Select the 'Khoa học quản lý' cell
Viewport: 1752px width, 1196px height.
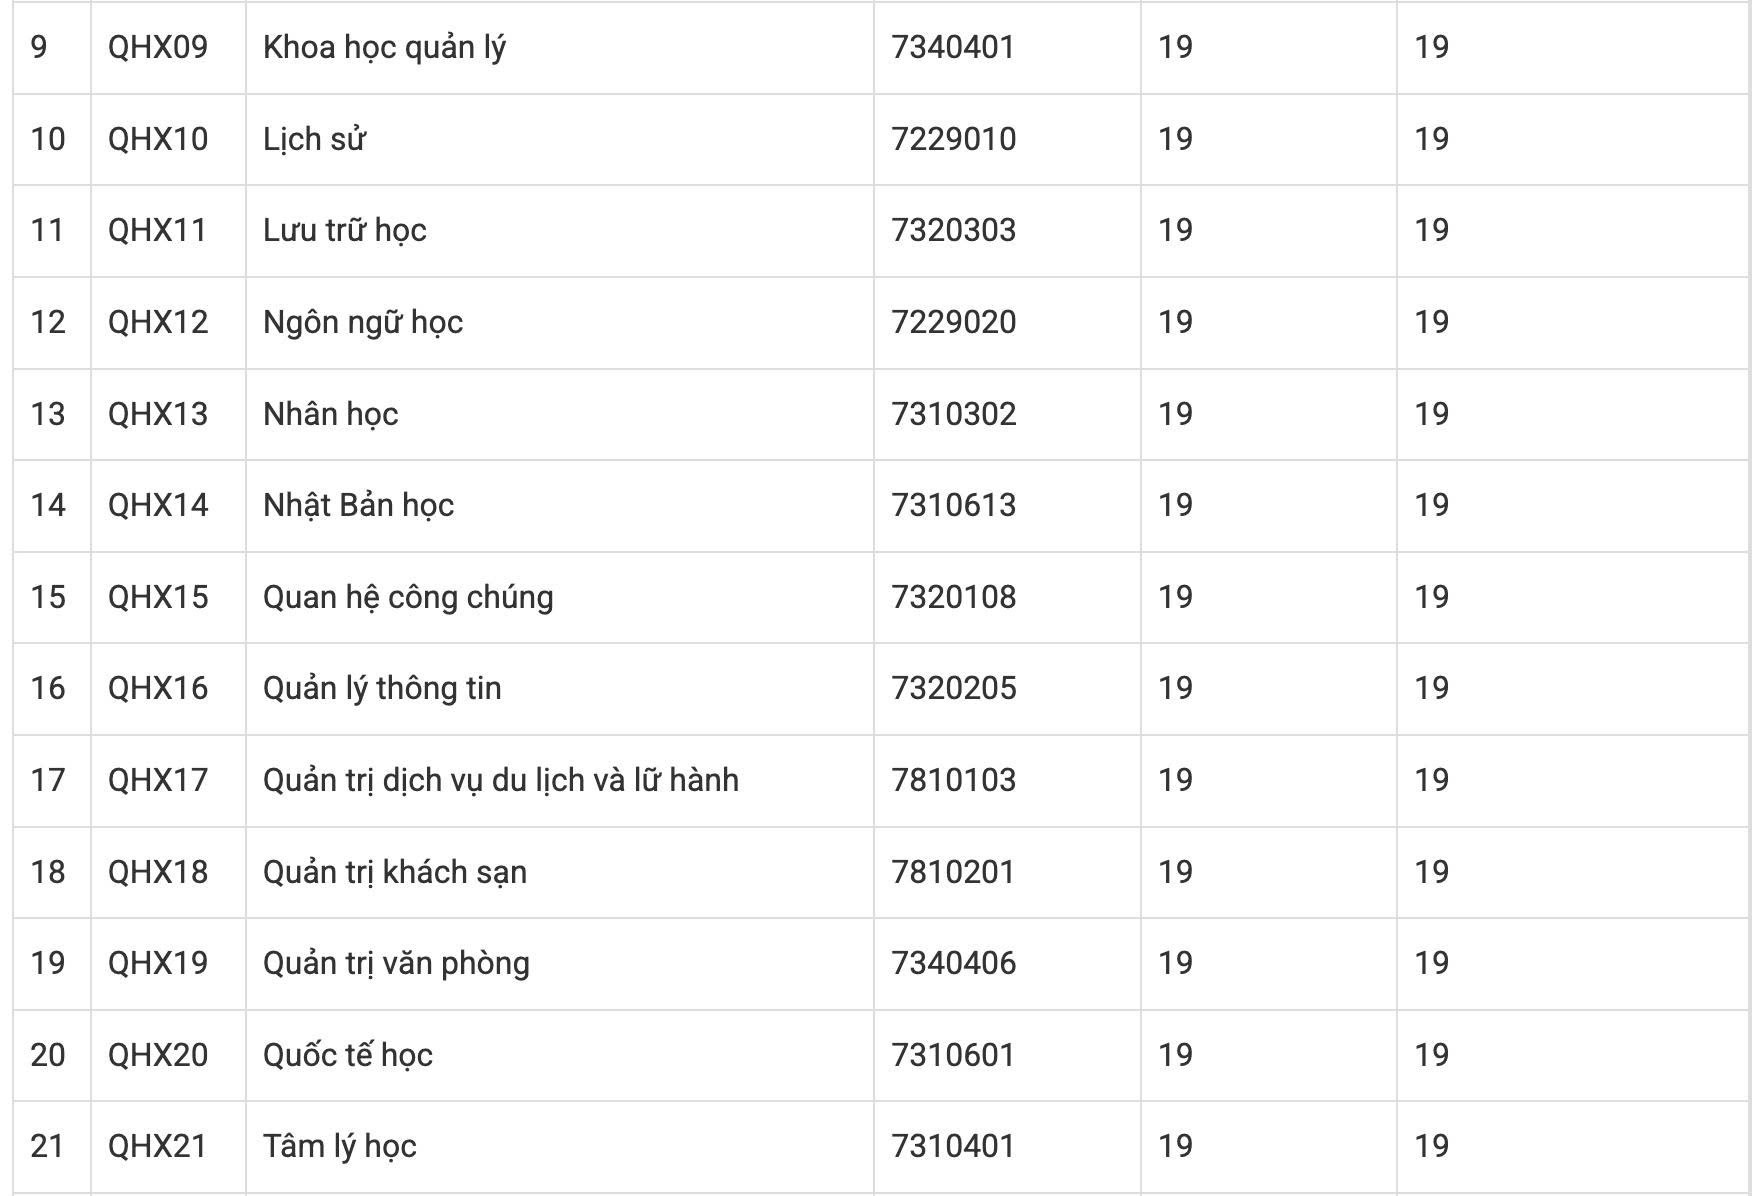pyautogui.click(x=559, y=48)
